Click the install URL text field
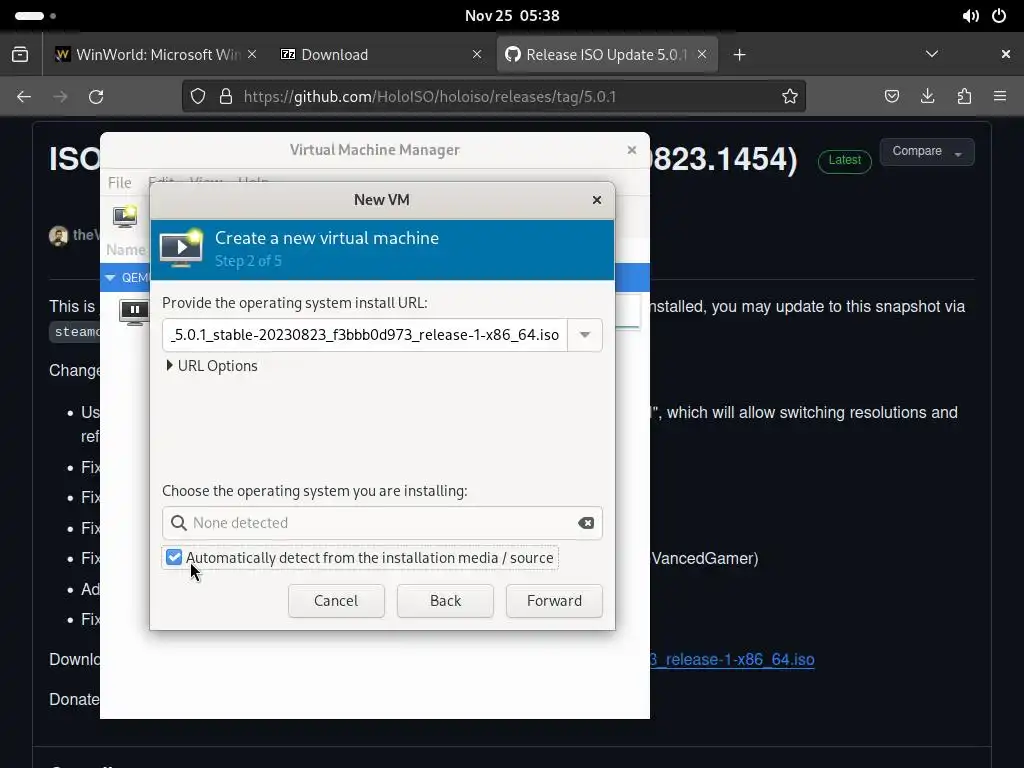 364,335
